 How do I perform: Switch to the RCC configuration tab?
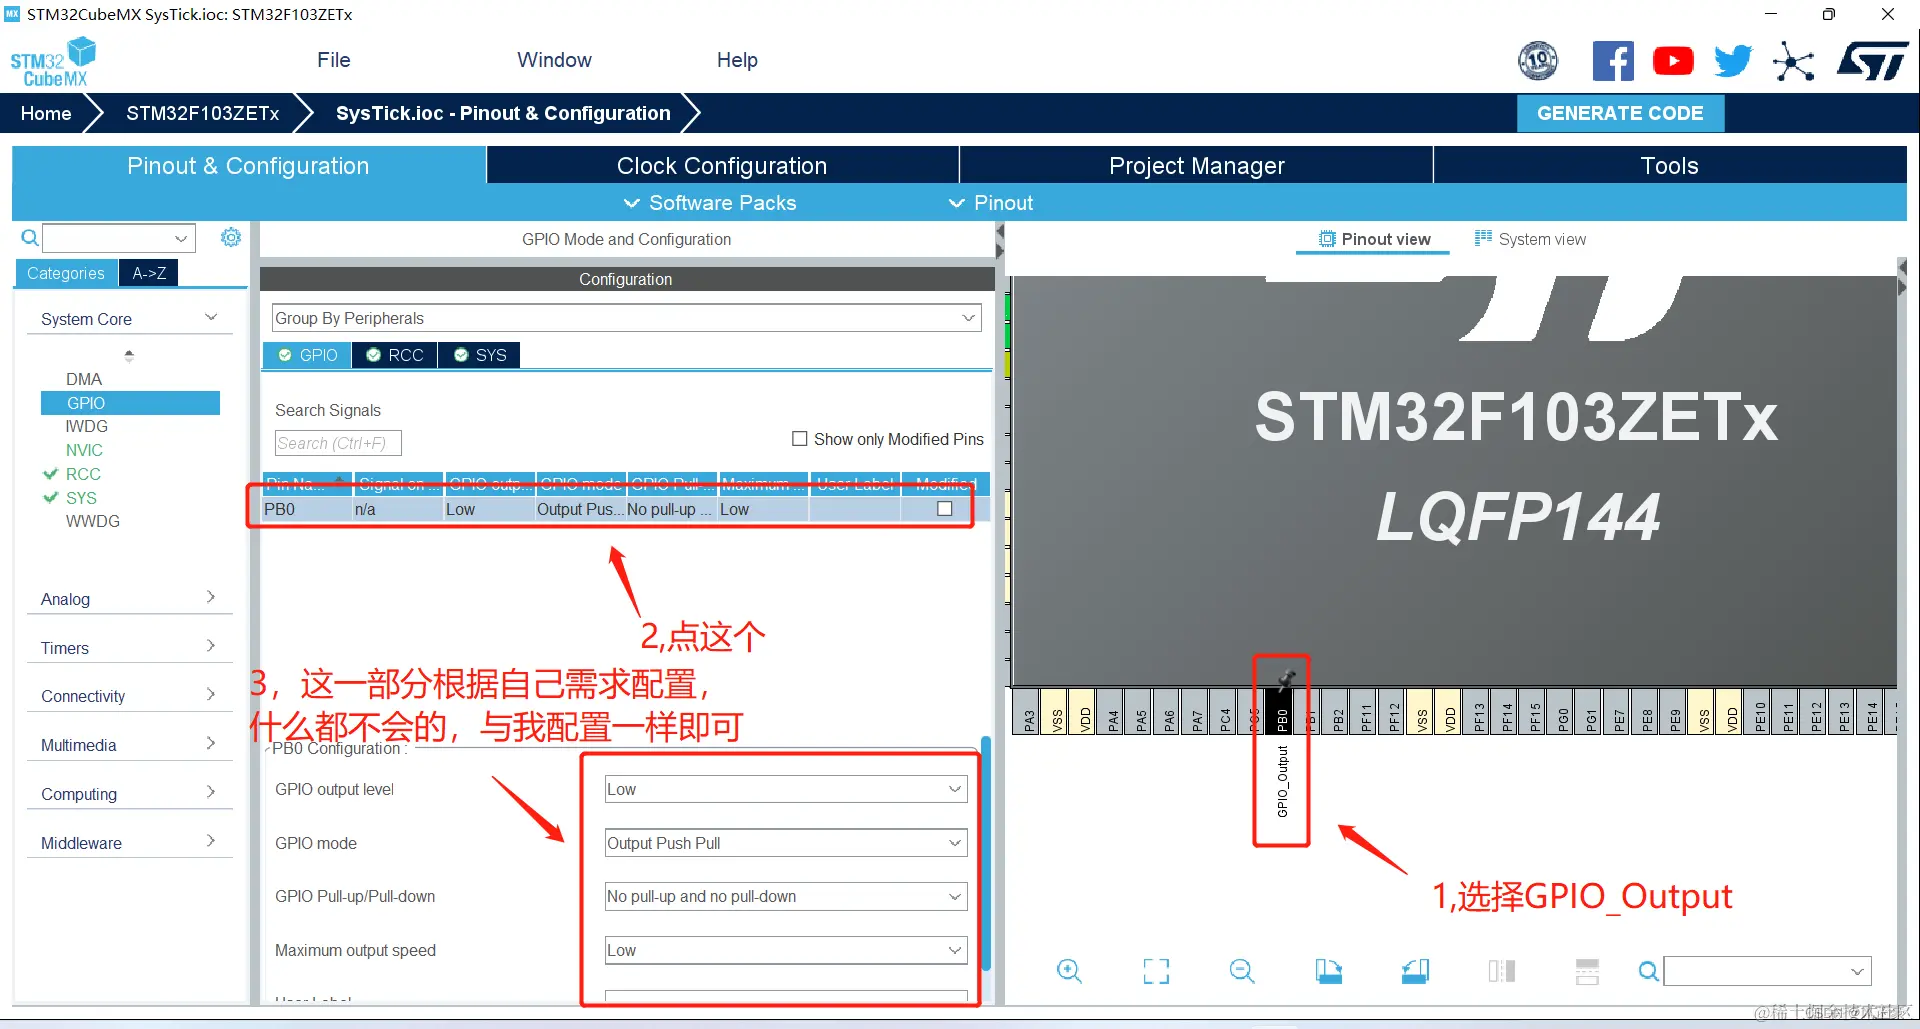[x=395, y=355]
